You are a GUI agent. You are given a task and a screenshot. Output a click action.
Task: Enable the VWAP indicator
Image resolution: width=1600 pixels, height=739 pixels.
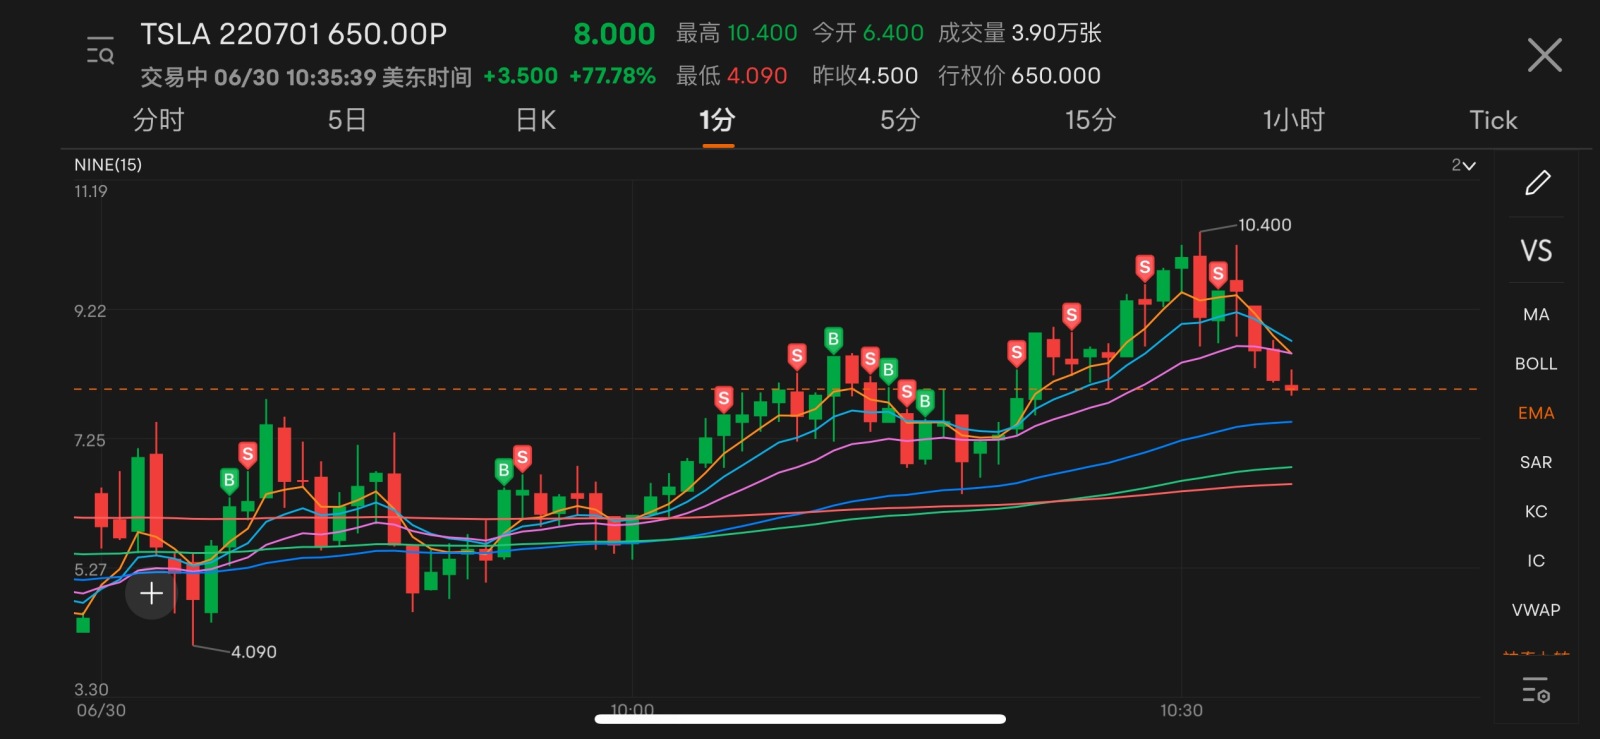click(x=1536, y=609)
